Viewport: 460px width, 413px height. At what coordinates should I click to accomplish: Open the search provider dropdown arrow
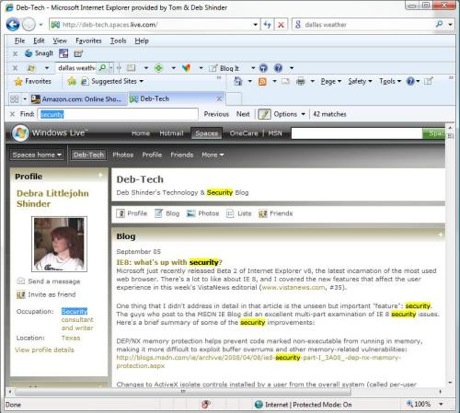tap(450, 24)
